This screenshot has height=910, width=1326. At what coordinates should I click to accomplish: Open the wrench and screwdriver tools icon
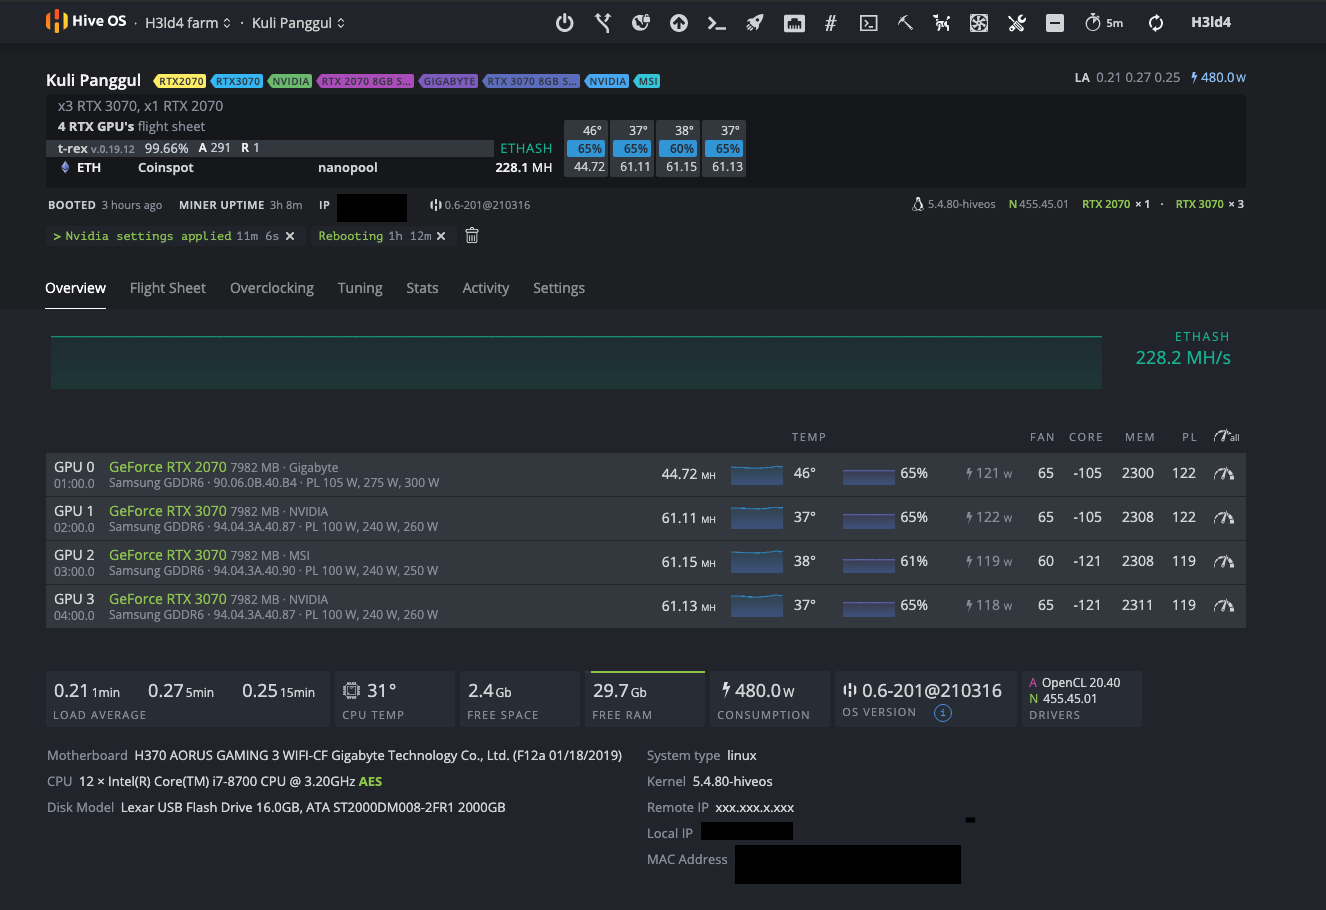(1017, 23)
